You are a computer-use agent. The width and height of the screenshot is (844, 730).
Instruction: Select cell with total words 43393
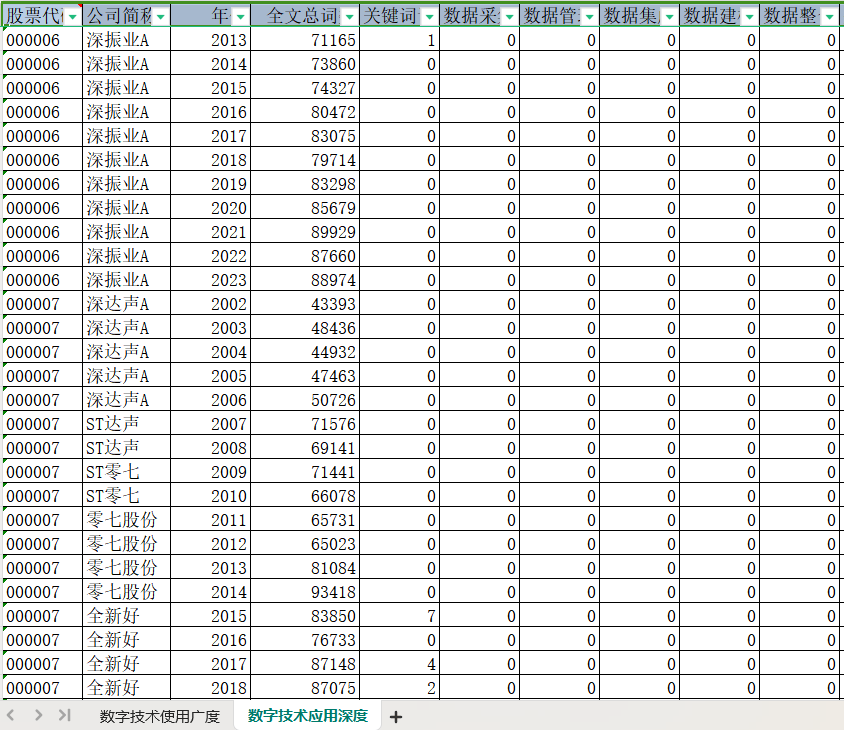tap(305, 304)
